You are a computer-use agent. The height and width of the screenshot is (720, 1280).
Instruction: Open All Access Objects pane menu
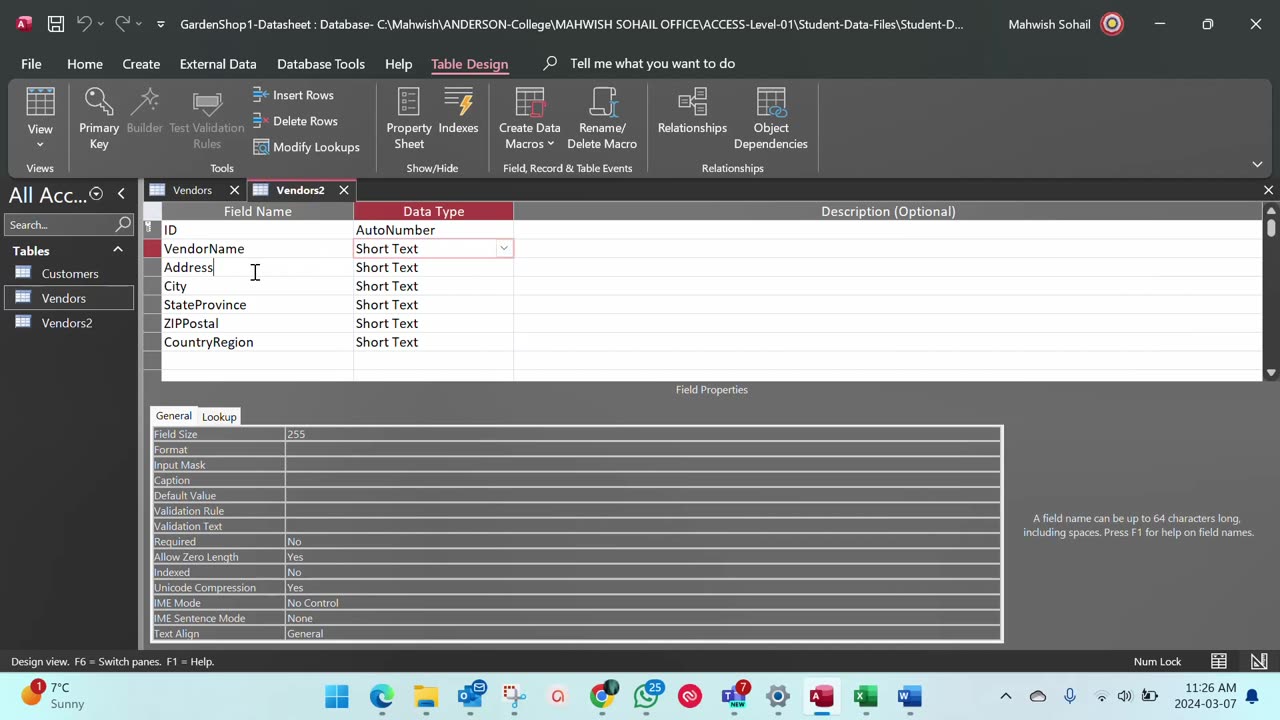click(x=96, y=194)
